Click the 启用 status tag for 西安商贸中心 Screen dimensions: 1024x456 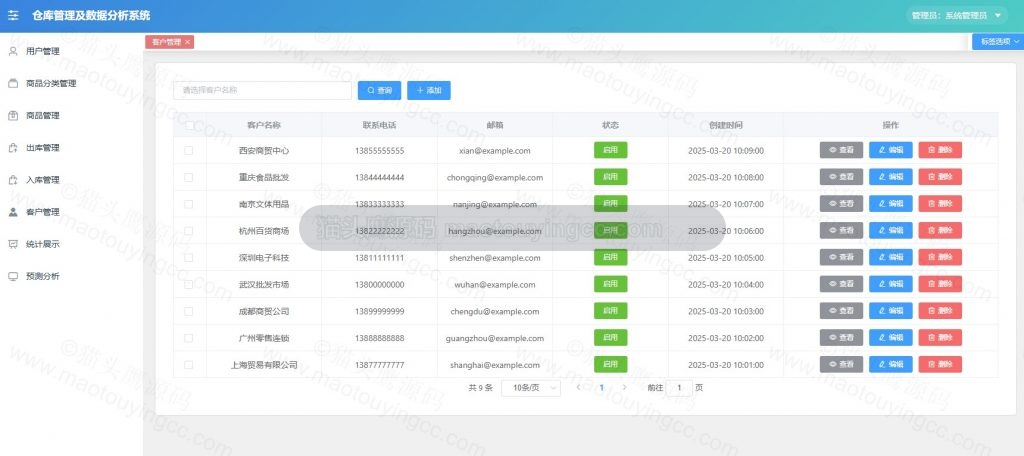(x=610, y=150)
